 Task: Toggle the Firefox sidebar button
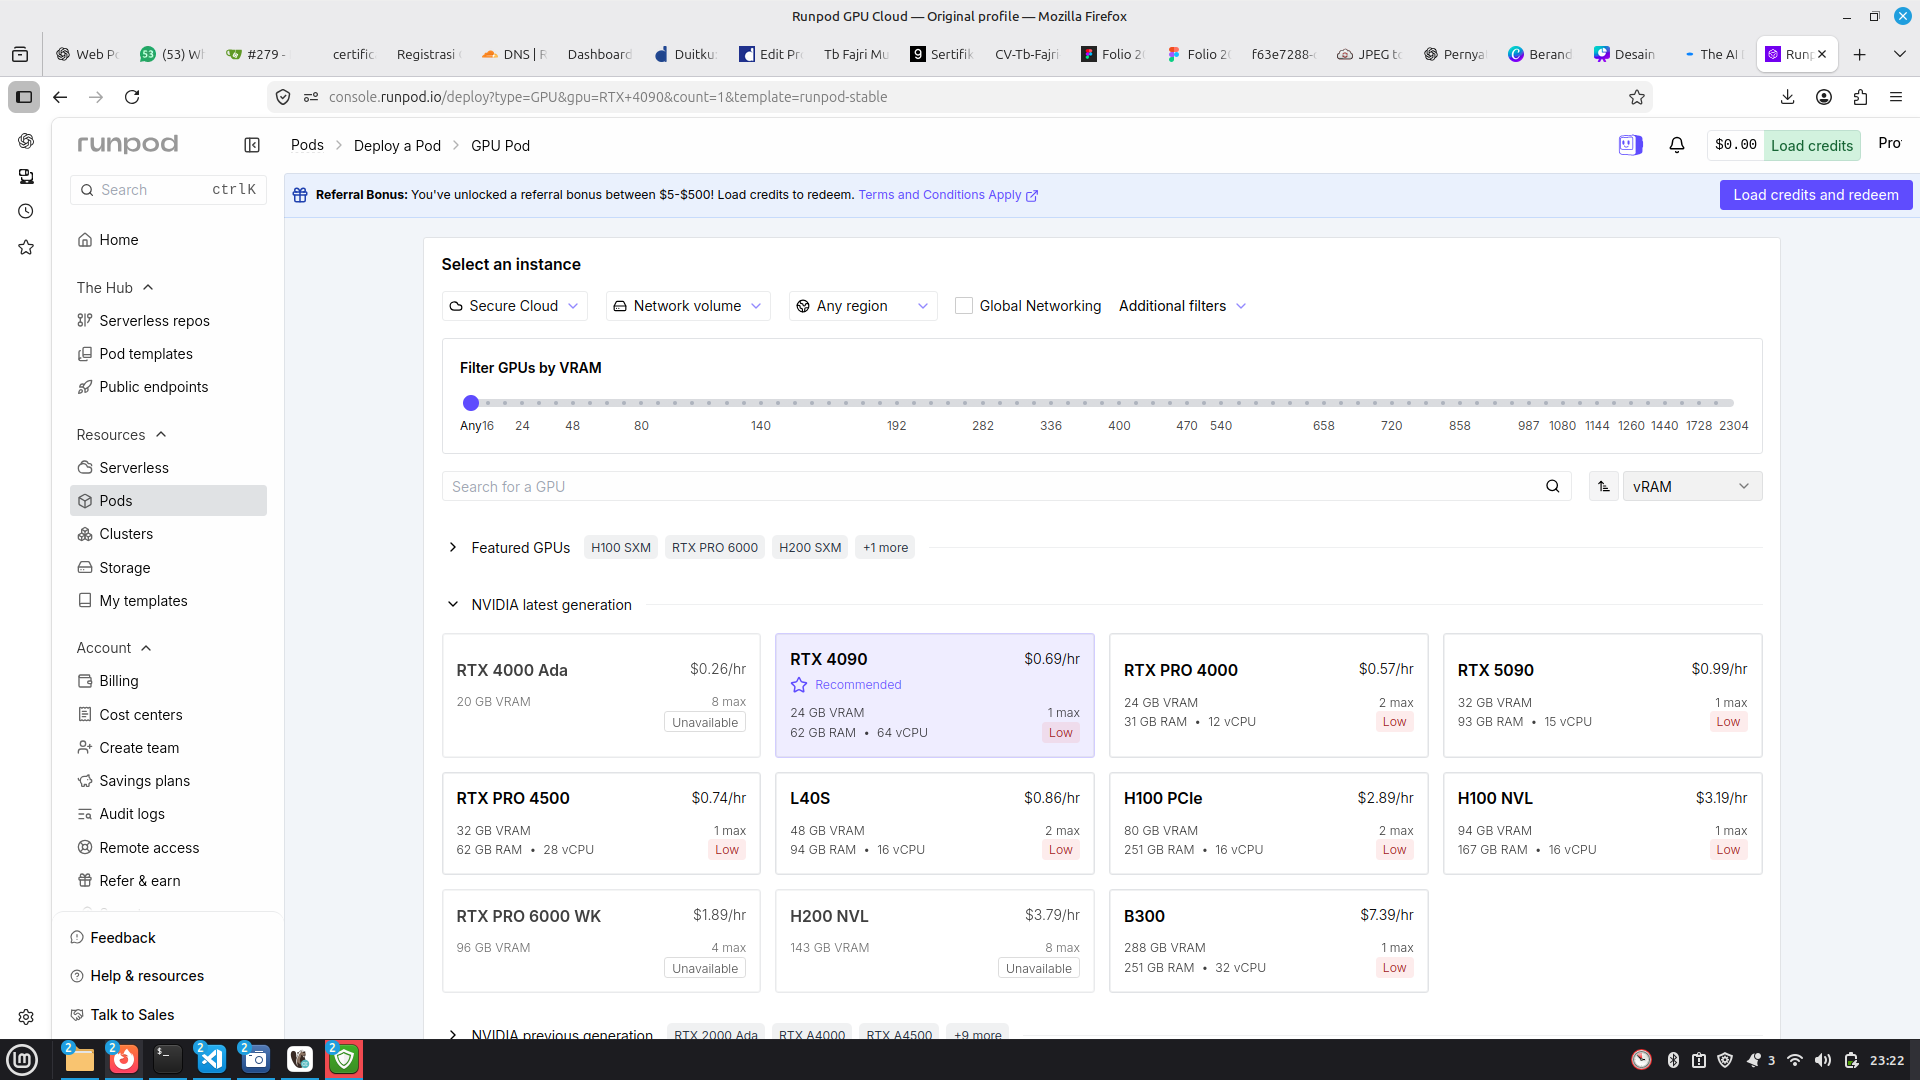(x=24, y=97)
